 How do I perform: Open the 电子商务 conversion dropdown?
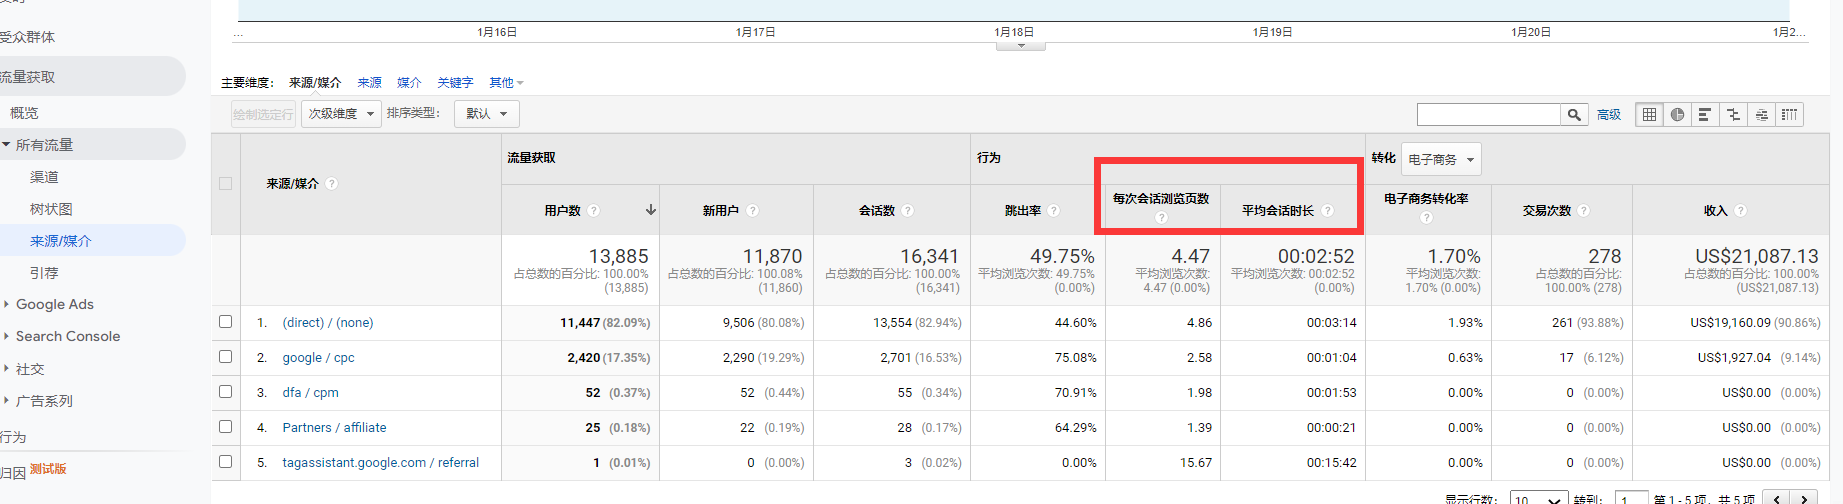(1441, 159)
